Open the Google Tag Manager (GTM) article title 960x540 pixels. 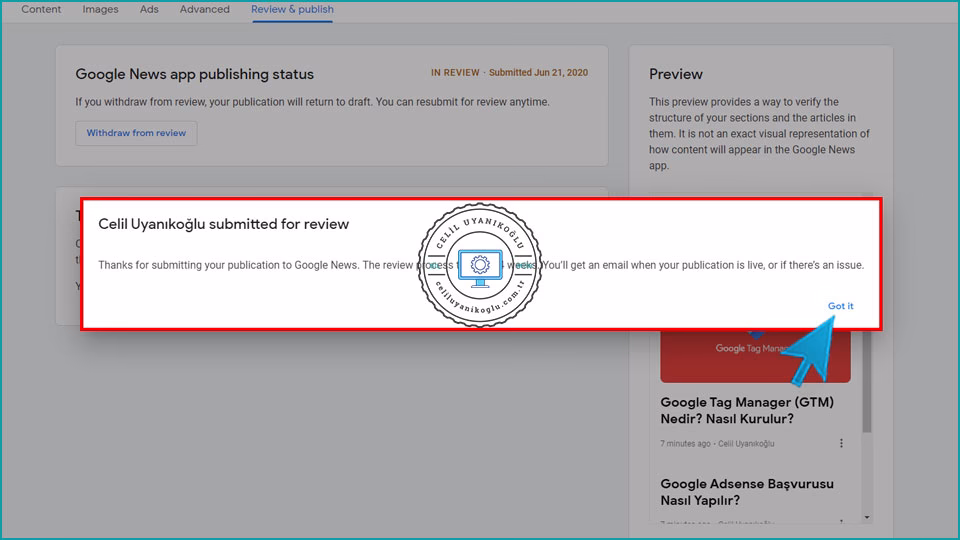(747, 410)
